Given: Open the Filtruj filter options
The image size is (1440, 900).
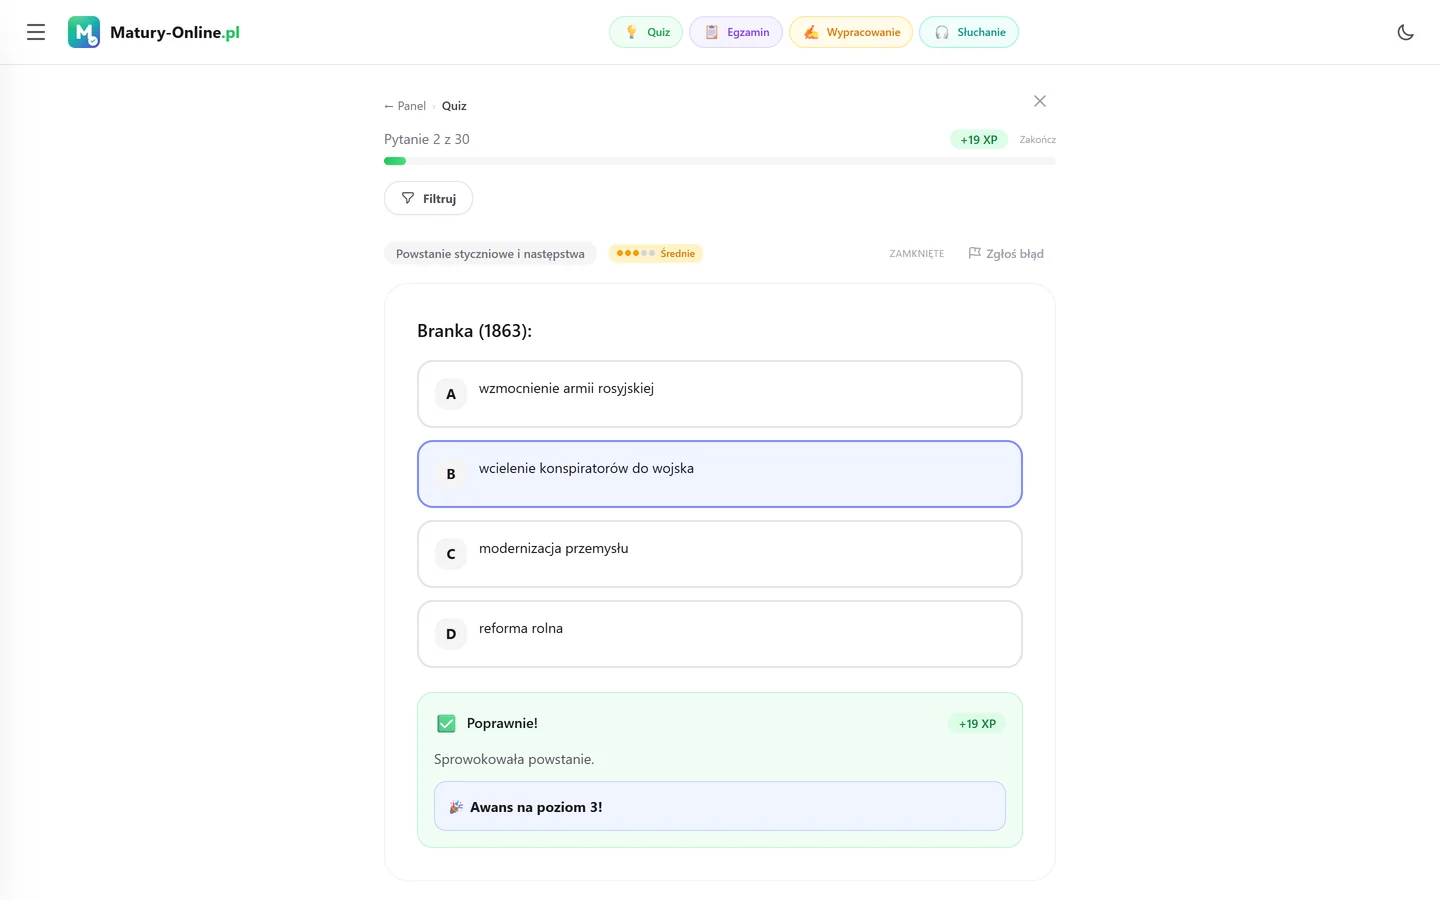Looking at the screenshot, I should pos(428,198).
